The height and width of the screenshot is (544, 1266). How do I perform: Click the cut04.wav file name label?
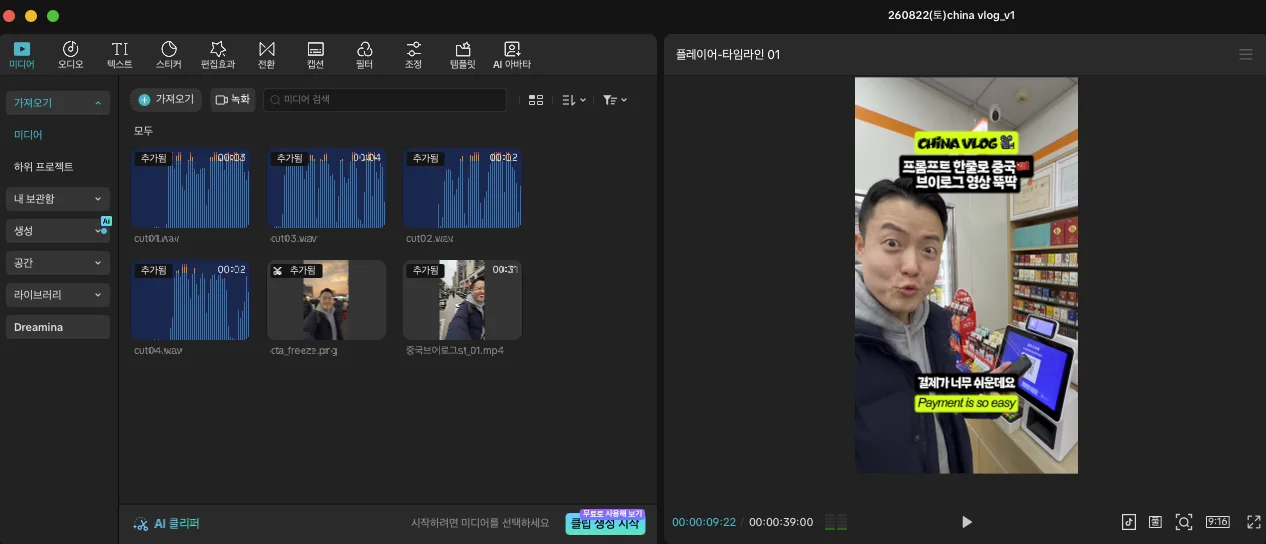(158, 351)
